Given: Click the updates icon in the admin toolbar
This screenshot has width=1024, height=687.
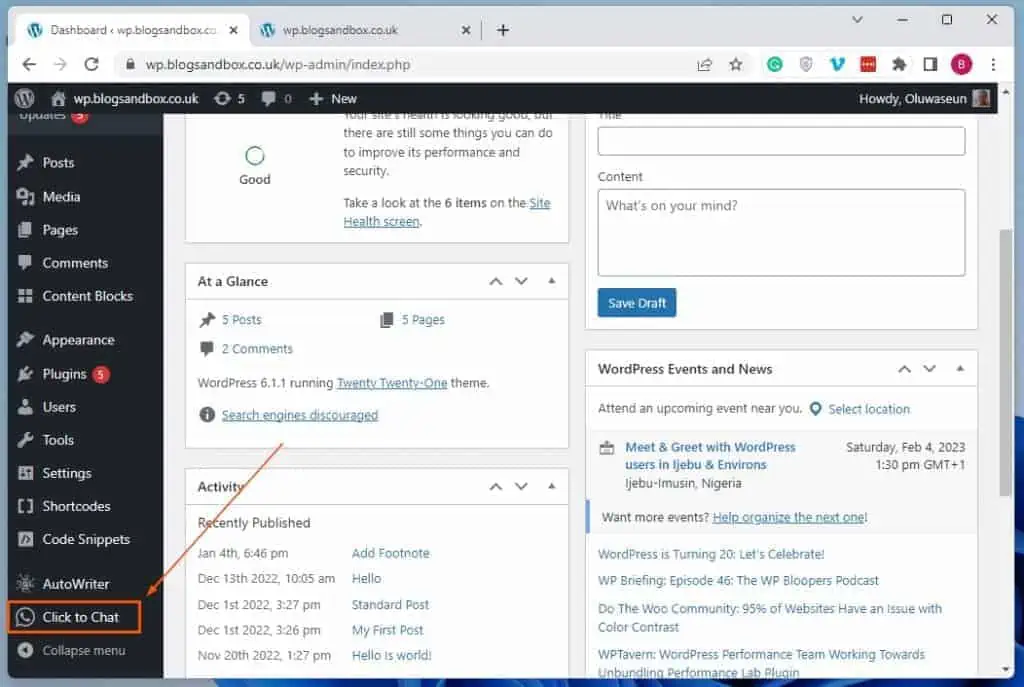Looking at the screenshot, I should point(228,98).
